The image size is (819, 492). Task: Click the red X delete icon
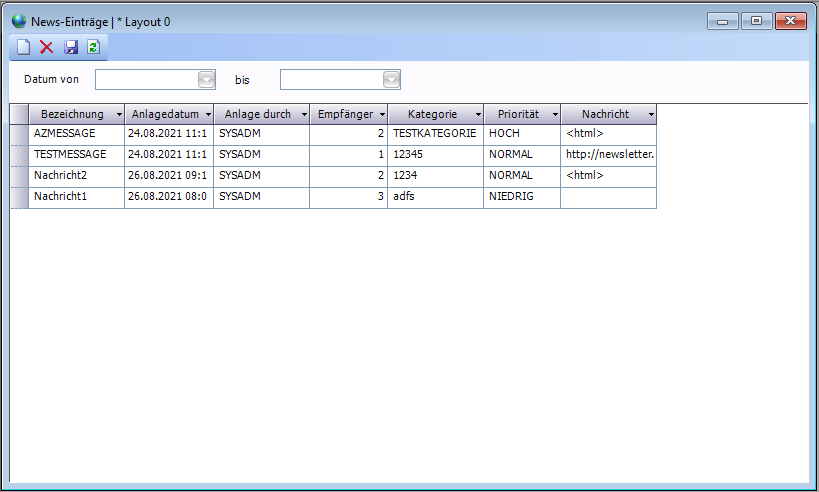coord(47,47)
